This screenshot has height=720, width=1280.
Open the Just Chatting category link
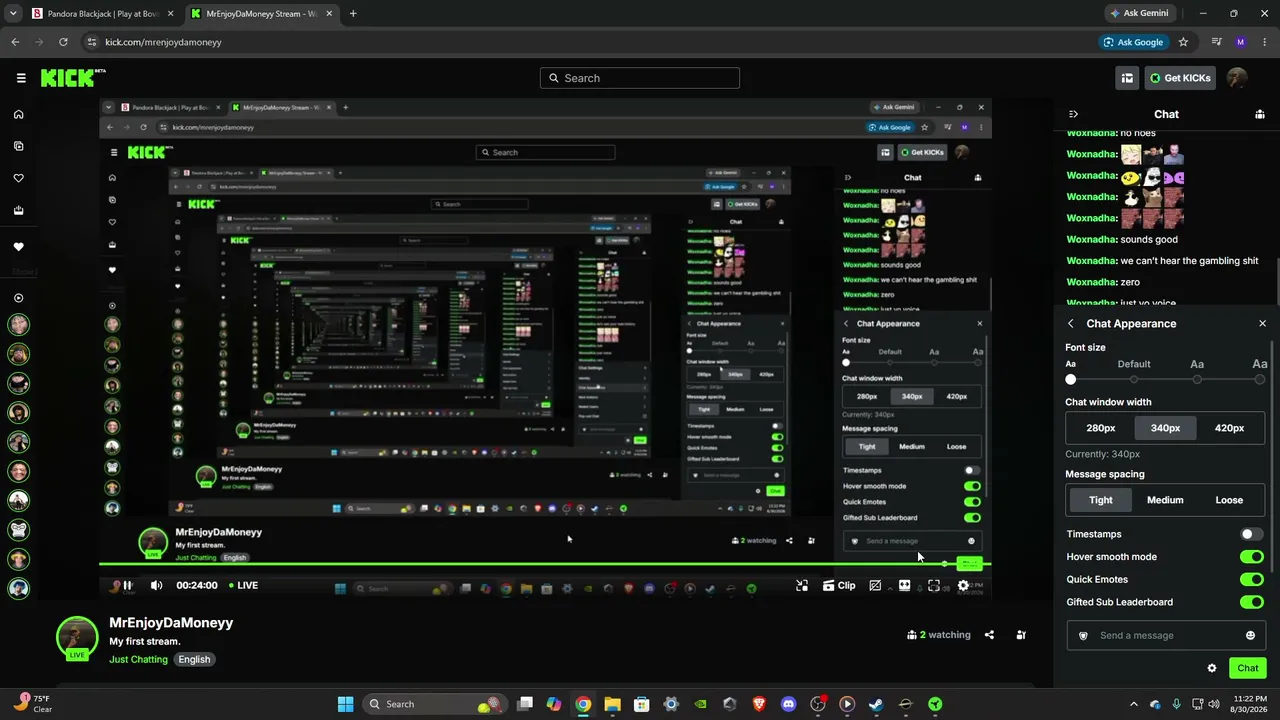pos(138,660)
